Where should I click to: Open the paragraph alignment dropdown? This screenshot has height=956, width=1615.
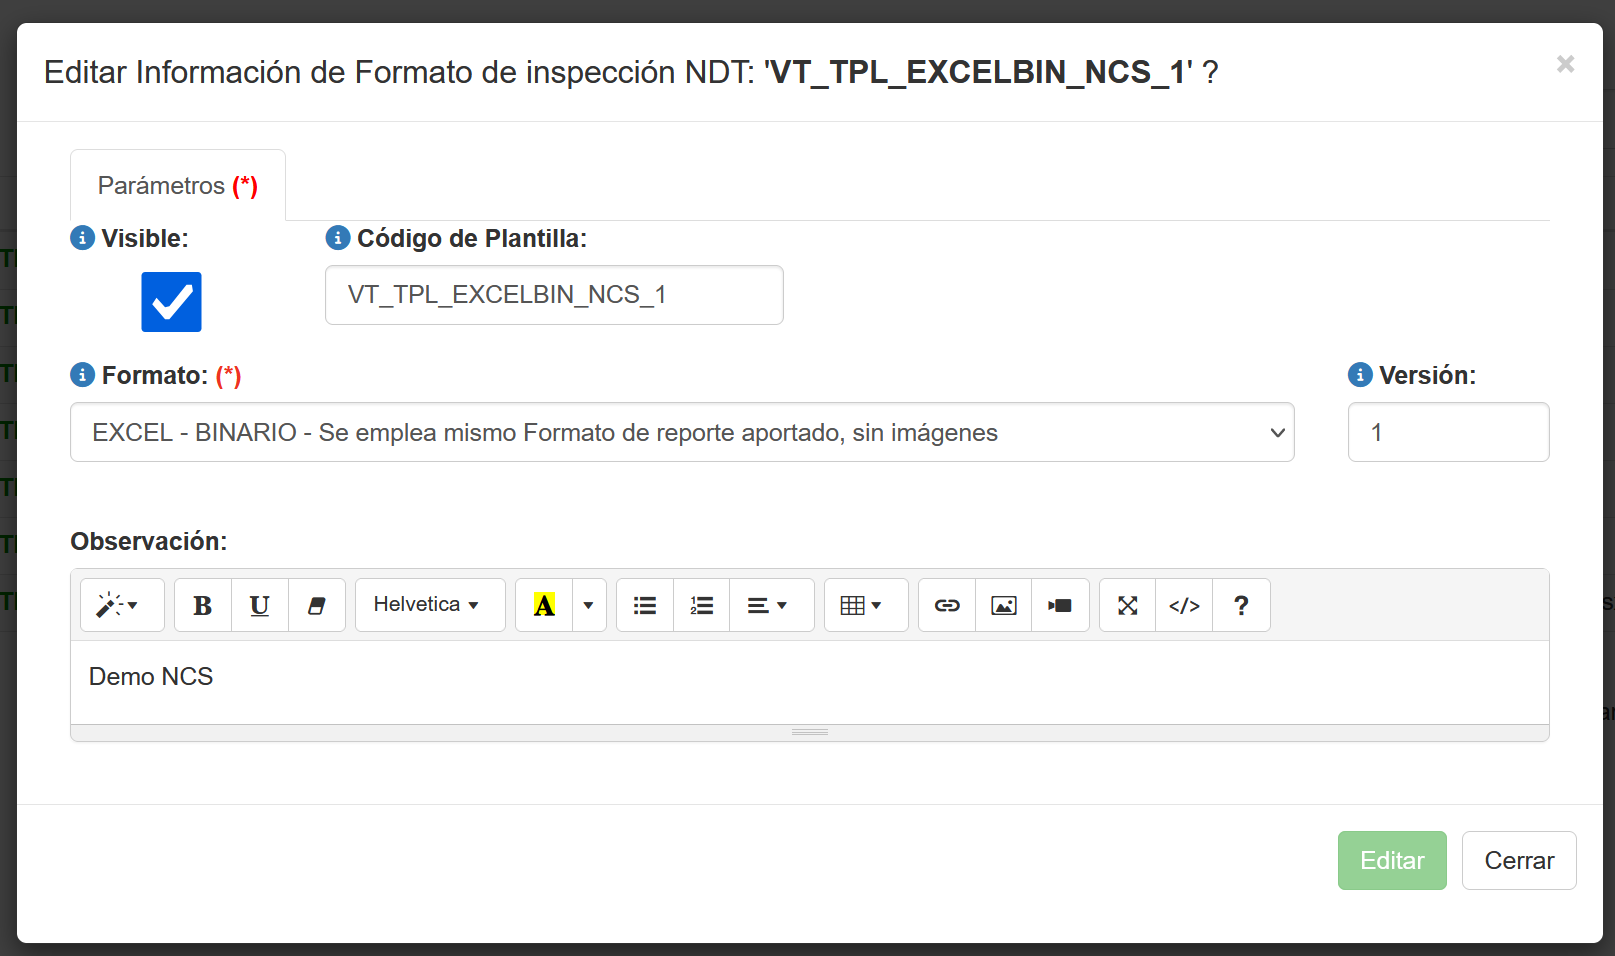pyautogui.click(x=768, y=605)
